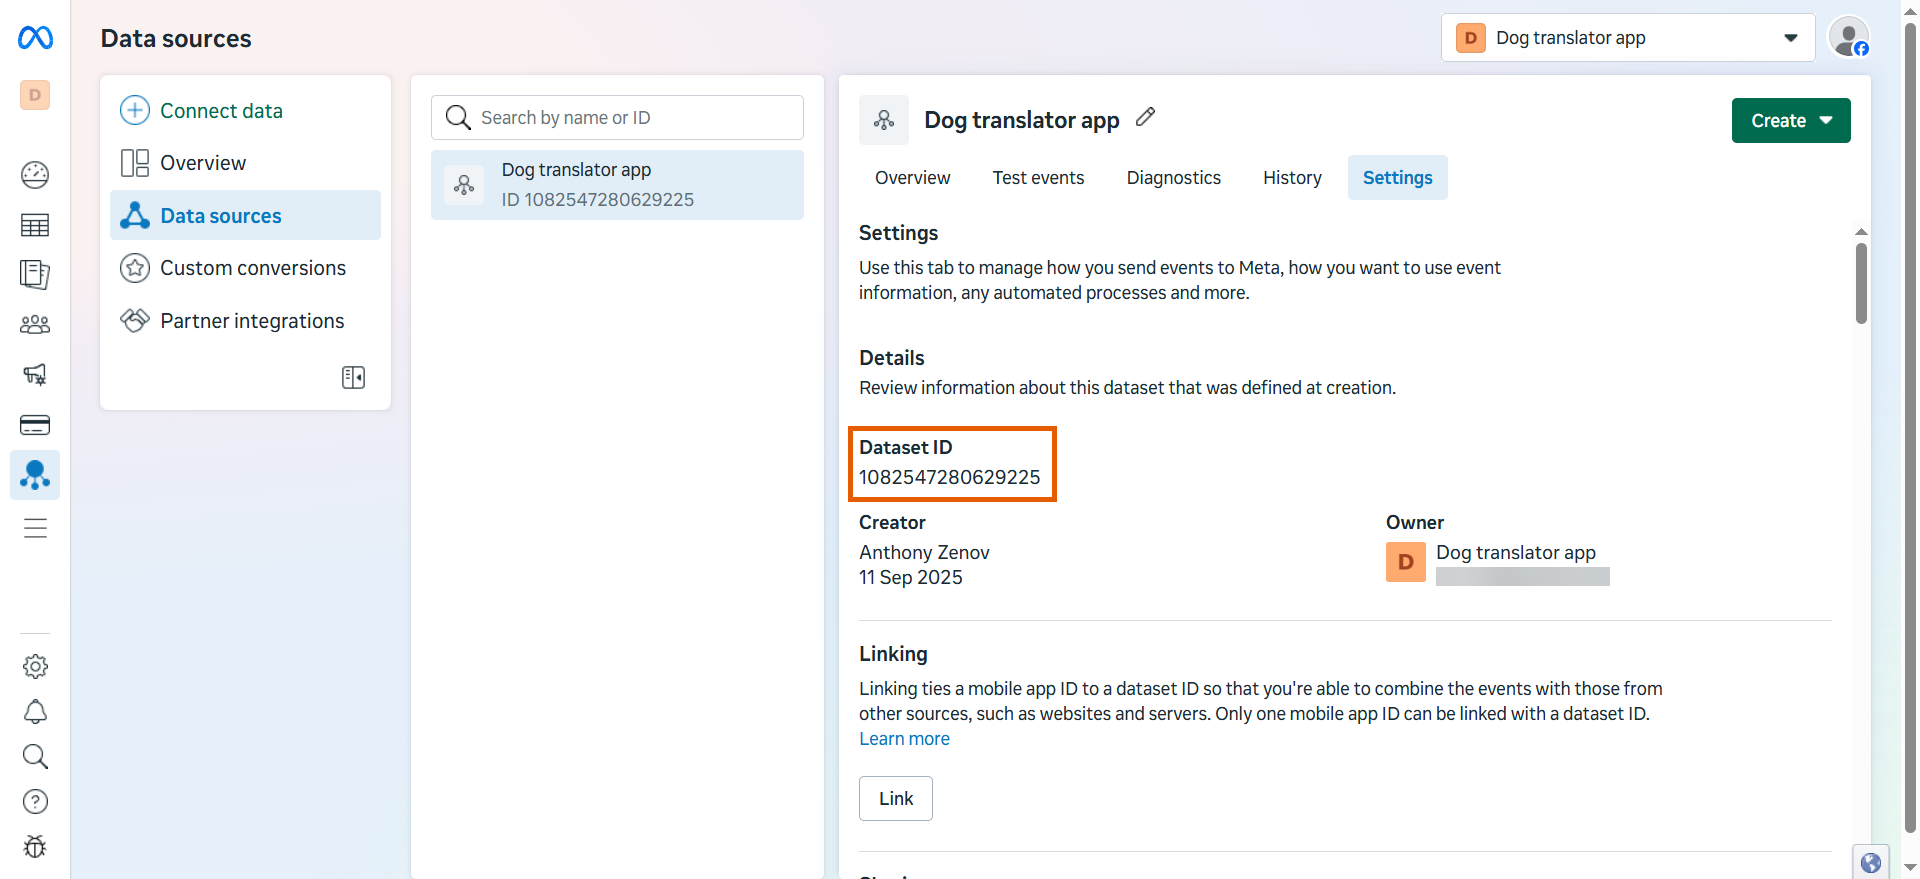1920x879 pixels.
Task: Follow the Learn more link
Action: (x=904, y=739)
